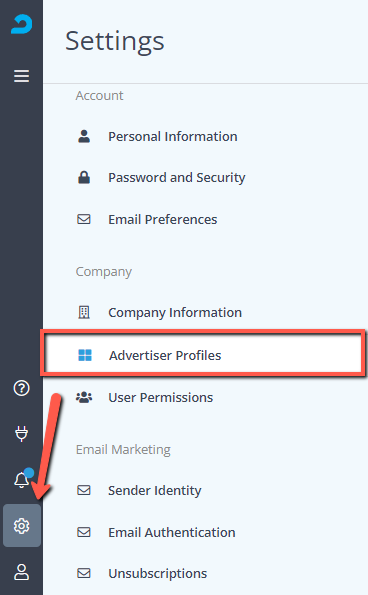This screenshot has width=368, height=595.
Task: Click the building icon beside Company Information
Action: coord(84,312)
